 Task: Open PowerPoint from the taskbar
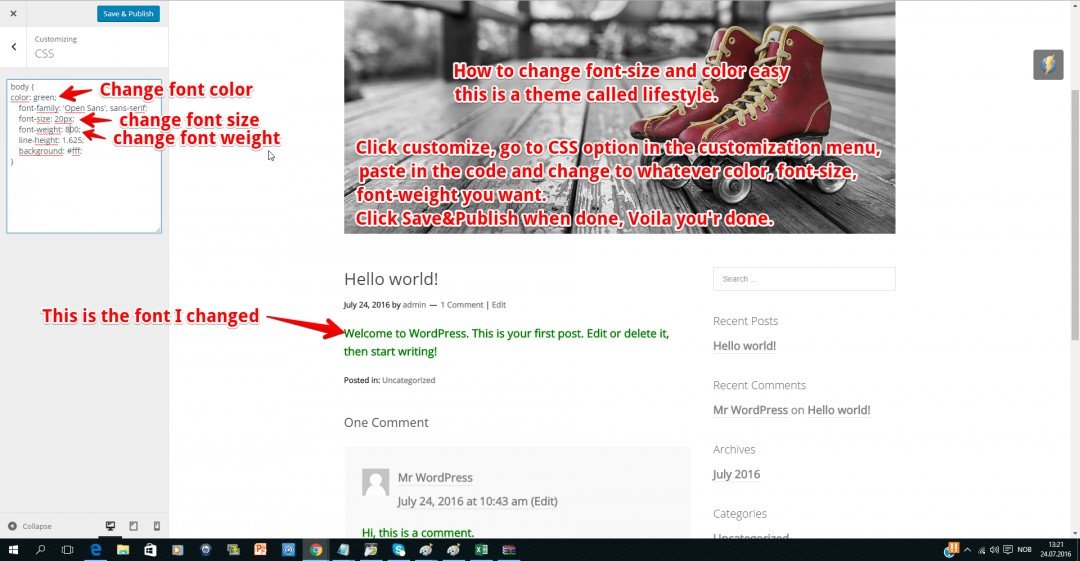pos(260,549)
